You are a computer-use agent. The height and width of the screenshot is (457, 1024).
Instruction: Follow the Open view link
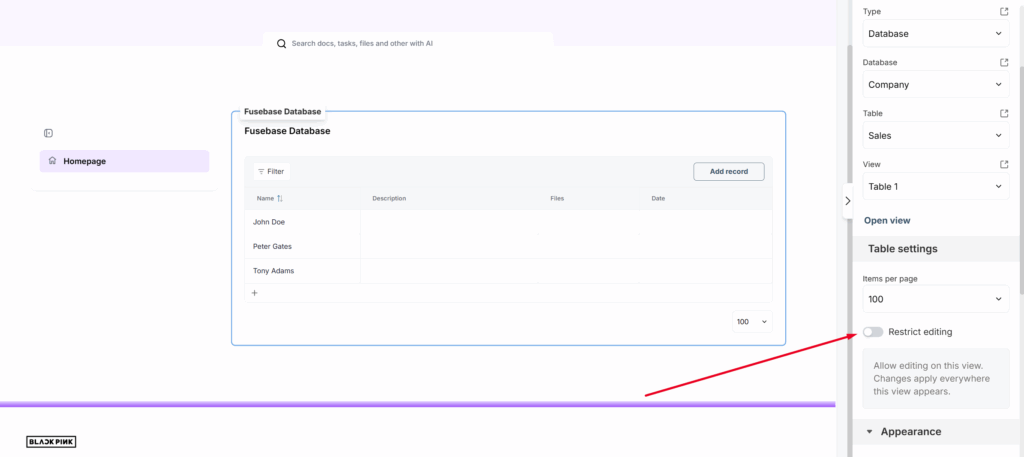coord(887,220)
